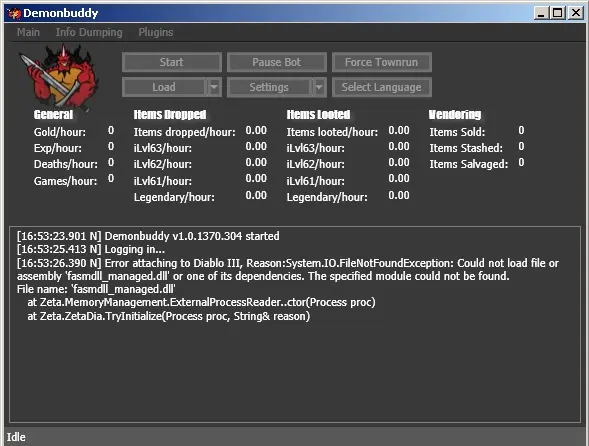Open the Load dropdown arrow
This screenshot has height=446, width=589.
point(214,87)
